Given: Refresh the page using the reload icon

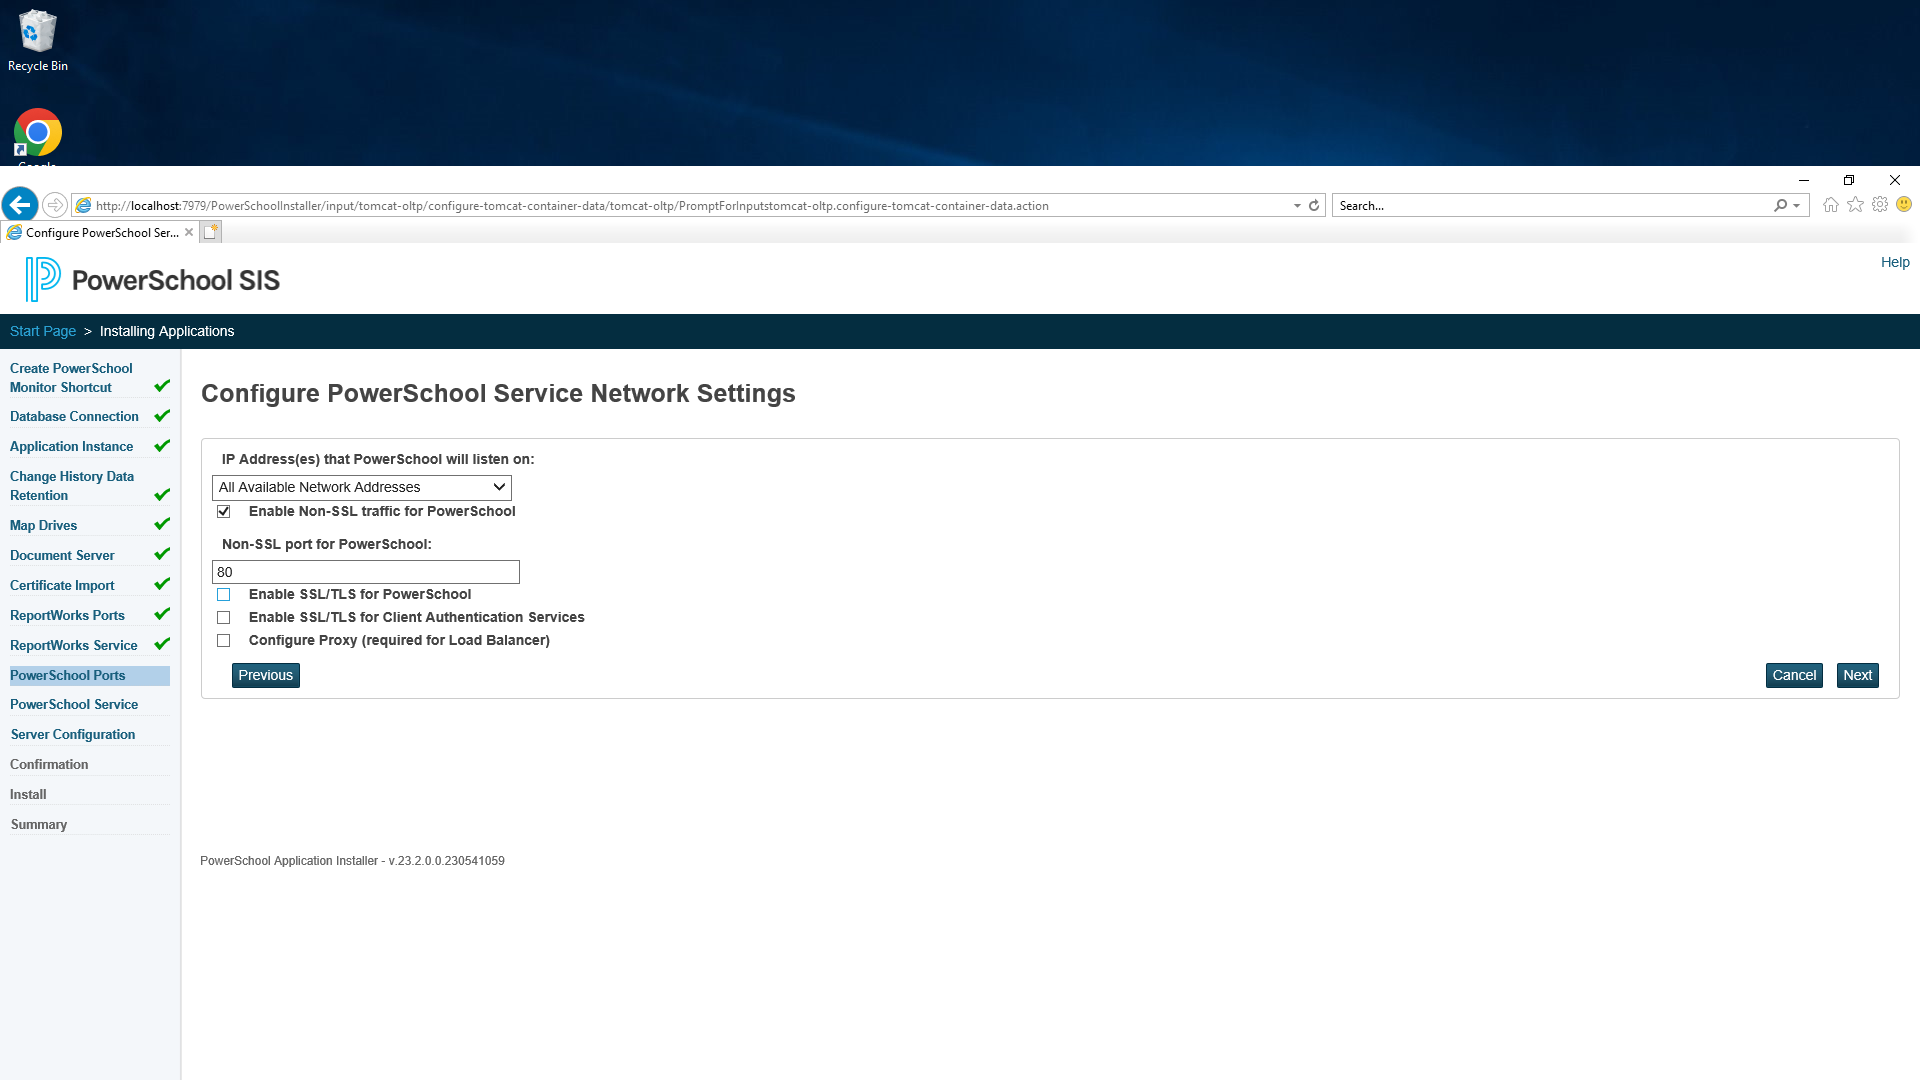Looking at the screenshot, I should pos(1314,205).
